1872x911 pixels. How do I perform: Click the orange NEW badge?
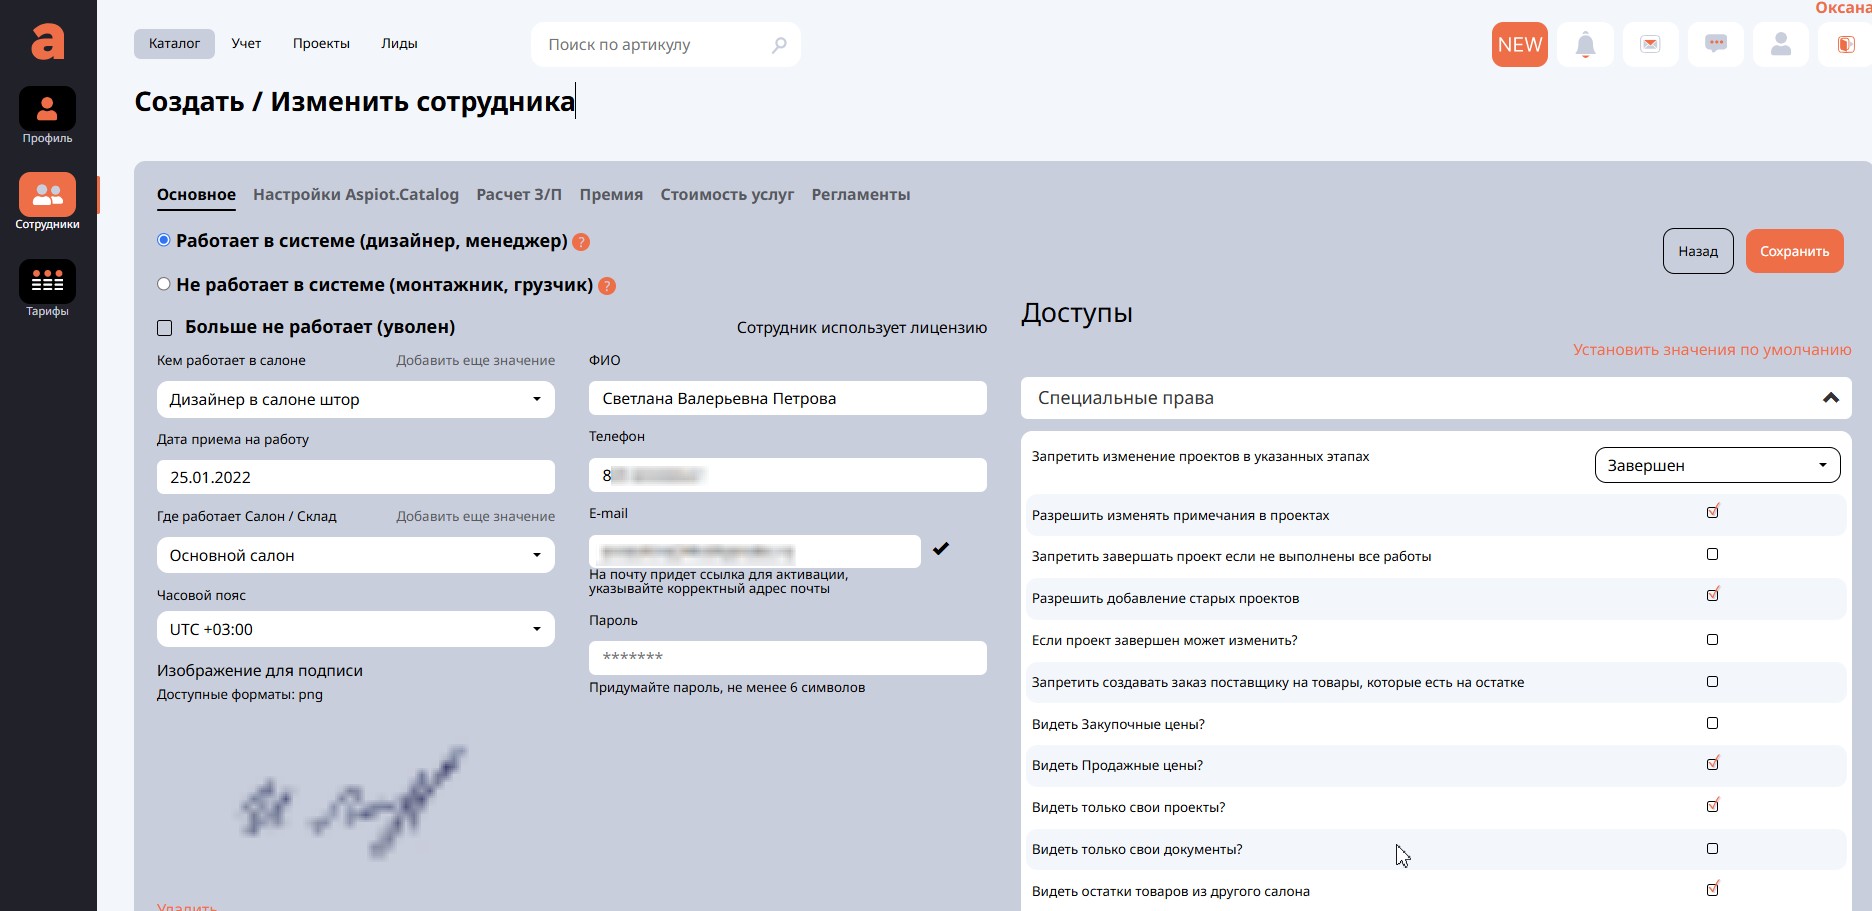[1519, 45]
